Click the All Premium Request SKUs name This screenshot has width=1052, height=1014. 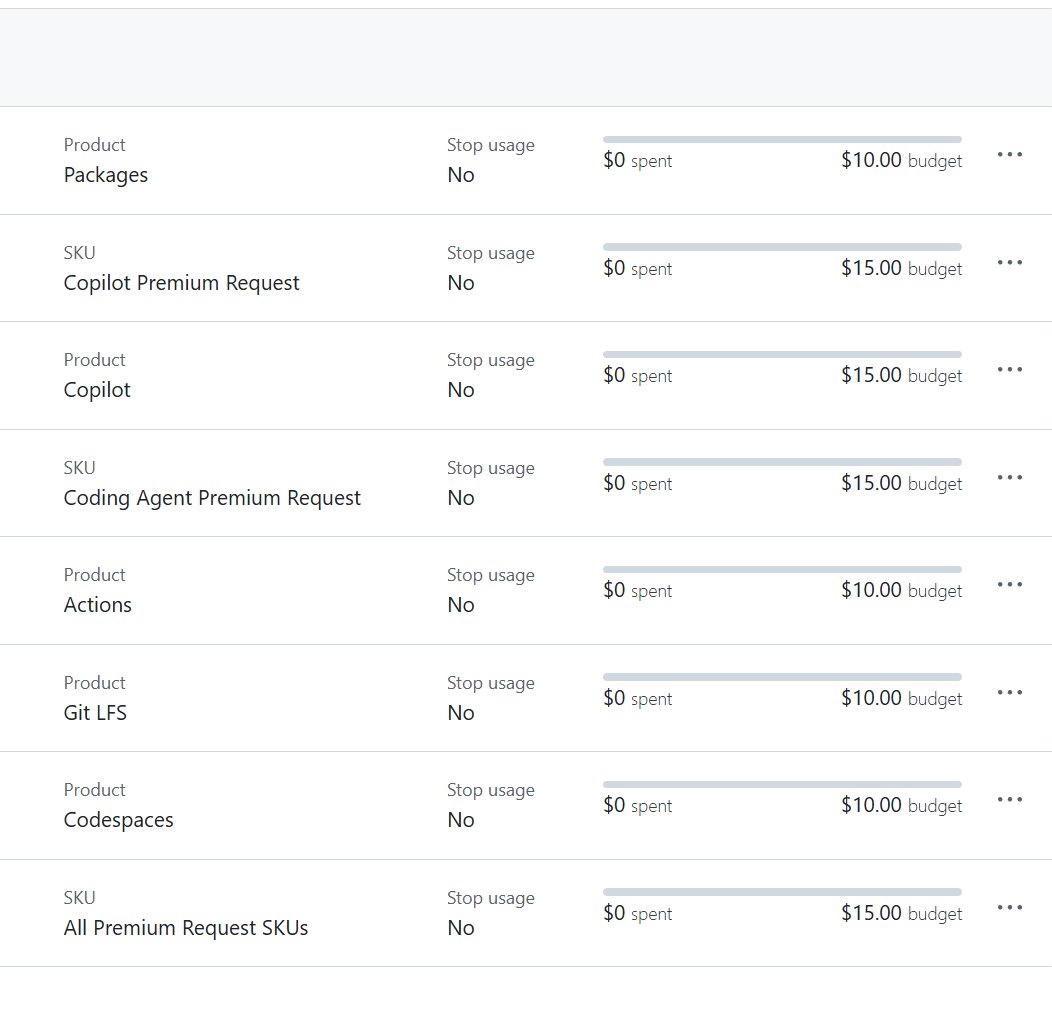coord(186,928)
